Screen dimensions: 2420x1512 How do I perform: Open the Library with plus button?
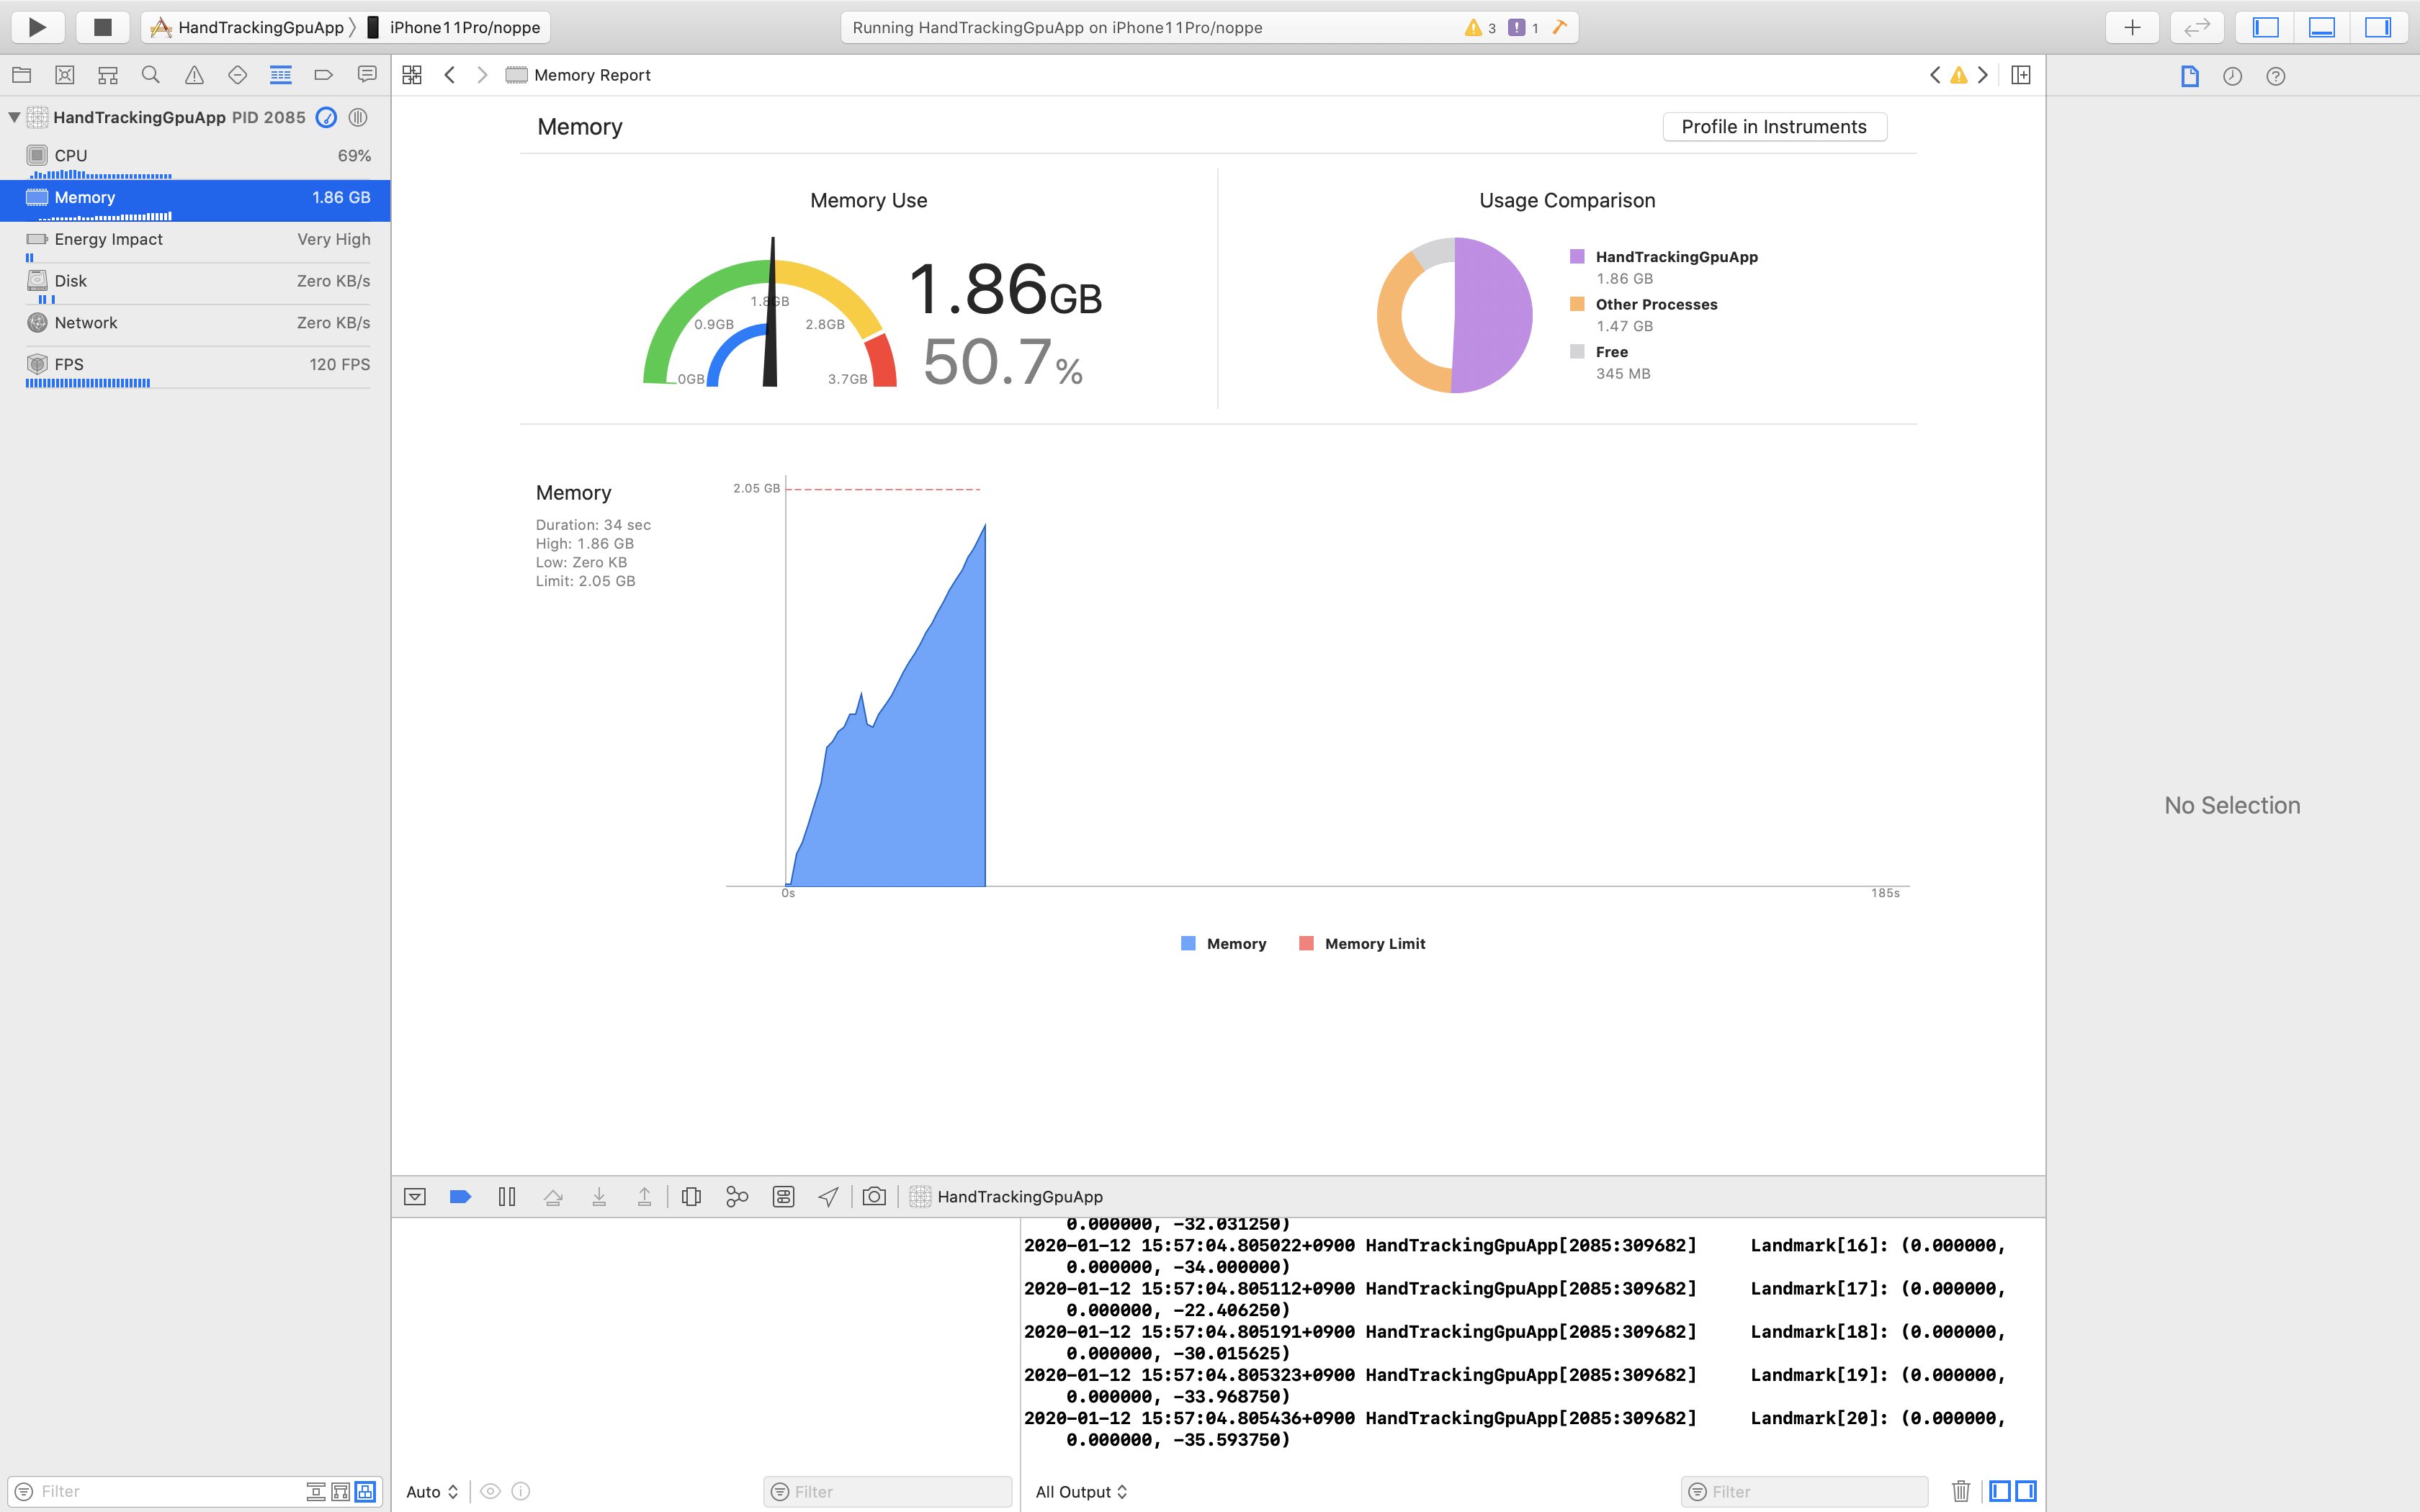[2132, 27]
